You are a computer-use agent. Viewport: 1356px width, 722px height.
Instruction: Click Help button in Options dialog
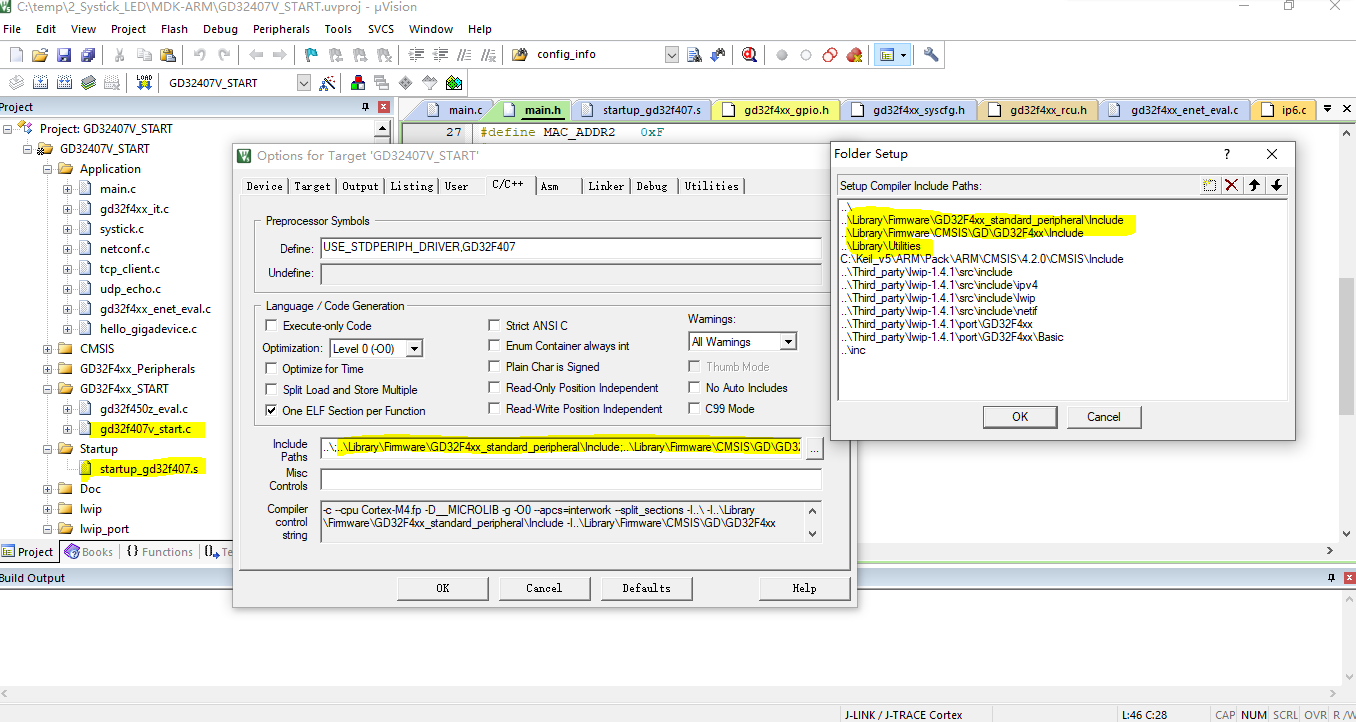[804, 588]
